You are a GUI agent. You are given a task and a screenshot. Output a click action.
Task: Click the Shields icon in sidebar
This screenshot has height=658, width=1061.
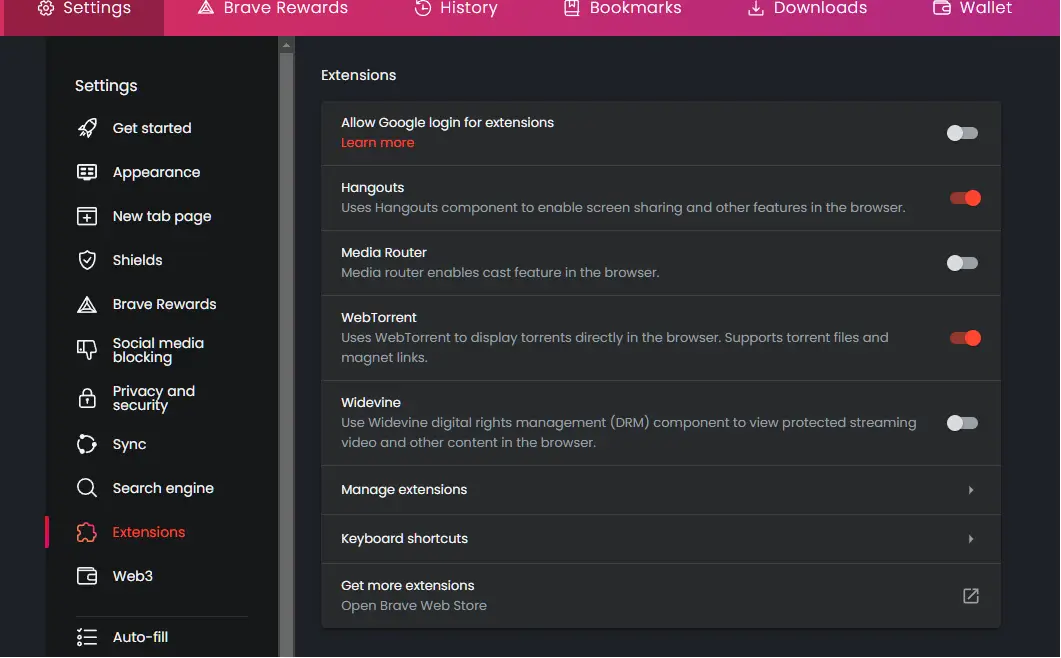pos(87,260)
